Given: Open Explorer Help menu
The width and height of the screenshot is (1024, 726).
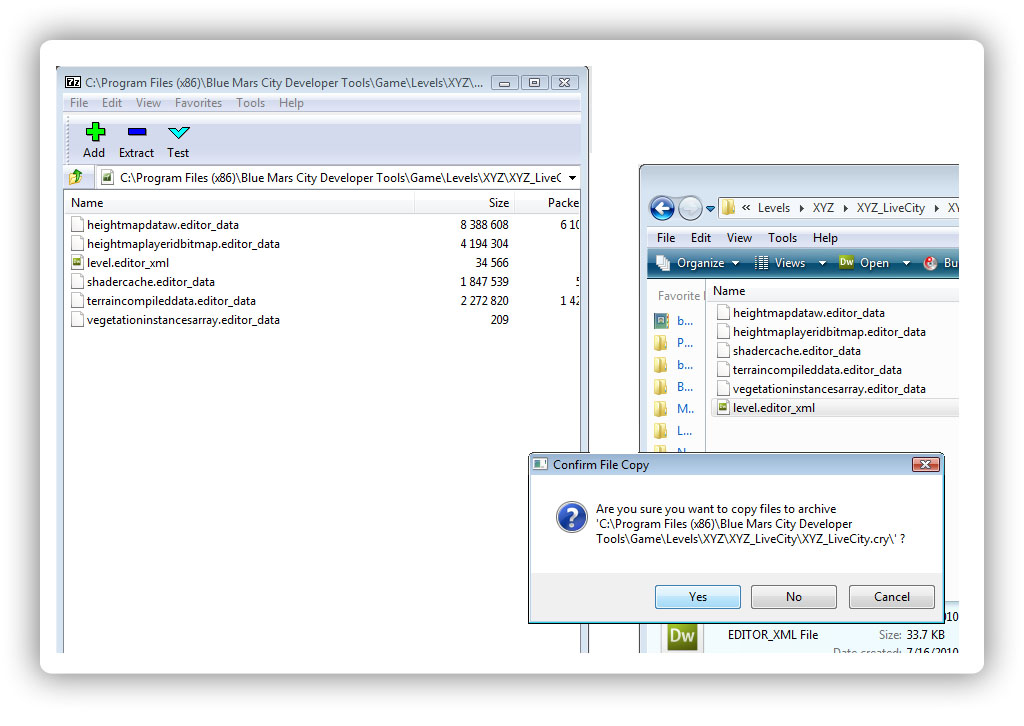Looking at the screenshot, I should [x=825, y=238].
